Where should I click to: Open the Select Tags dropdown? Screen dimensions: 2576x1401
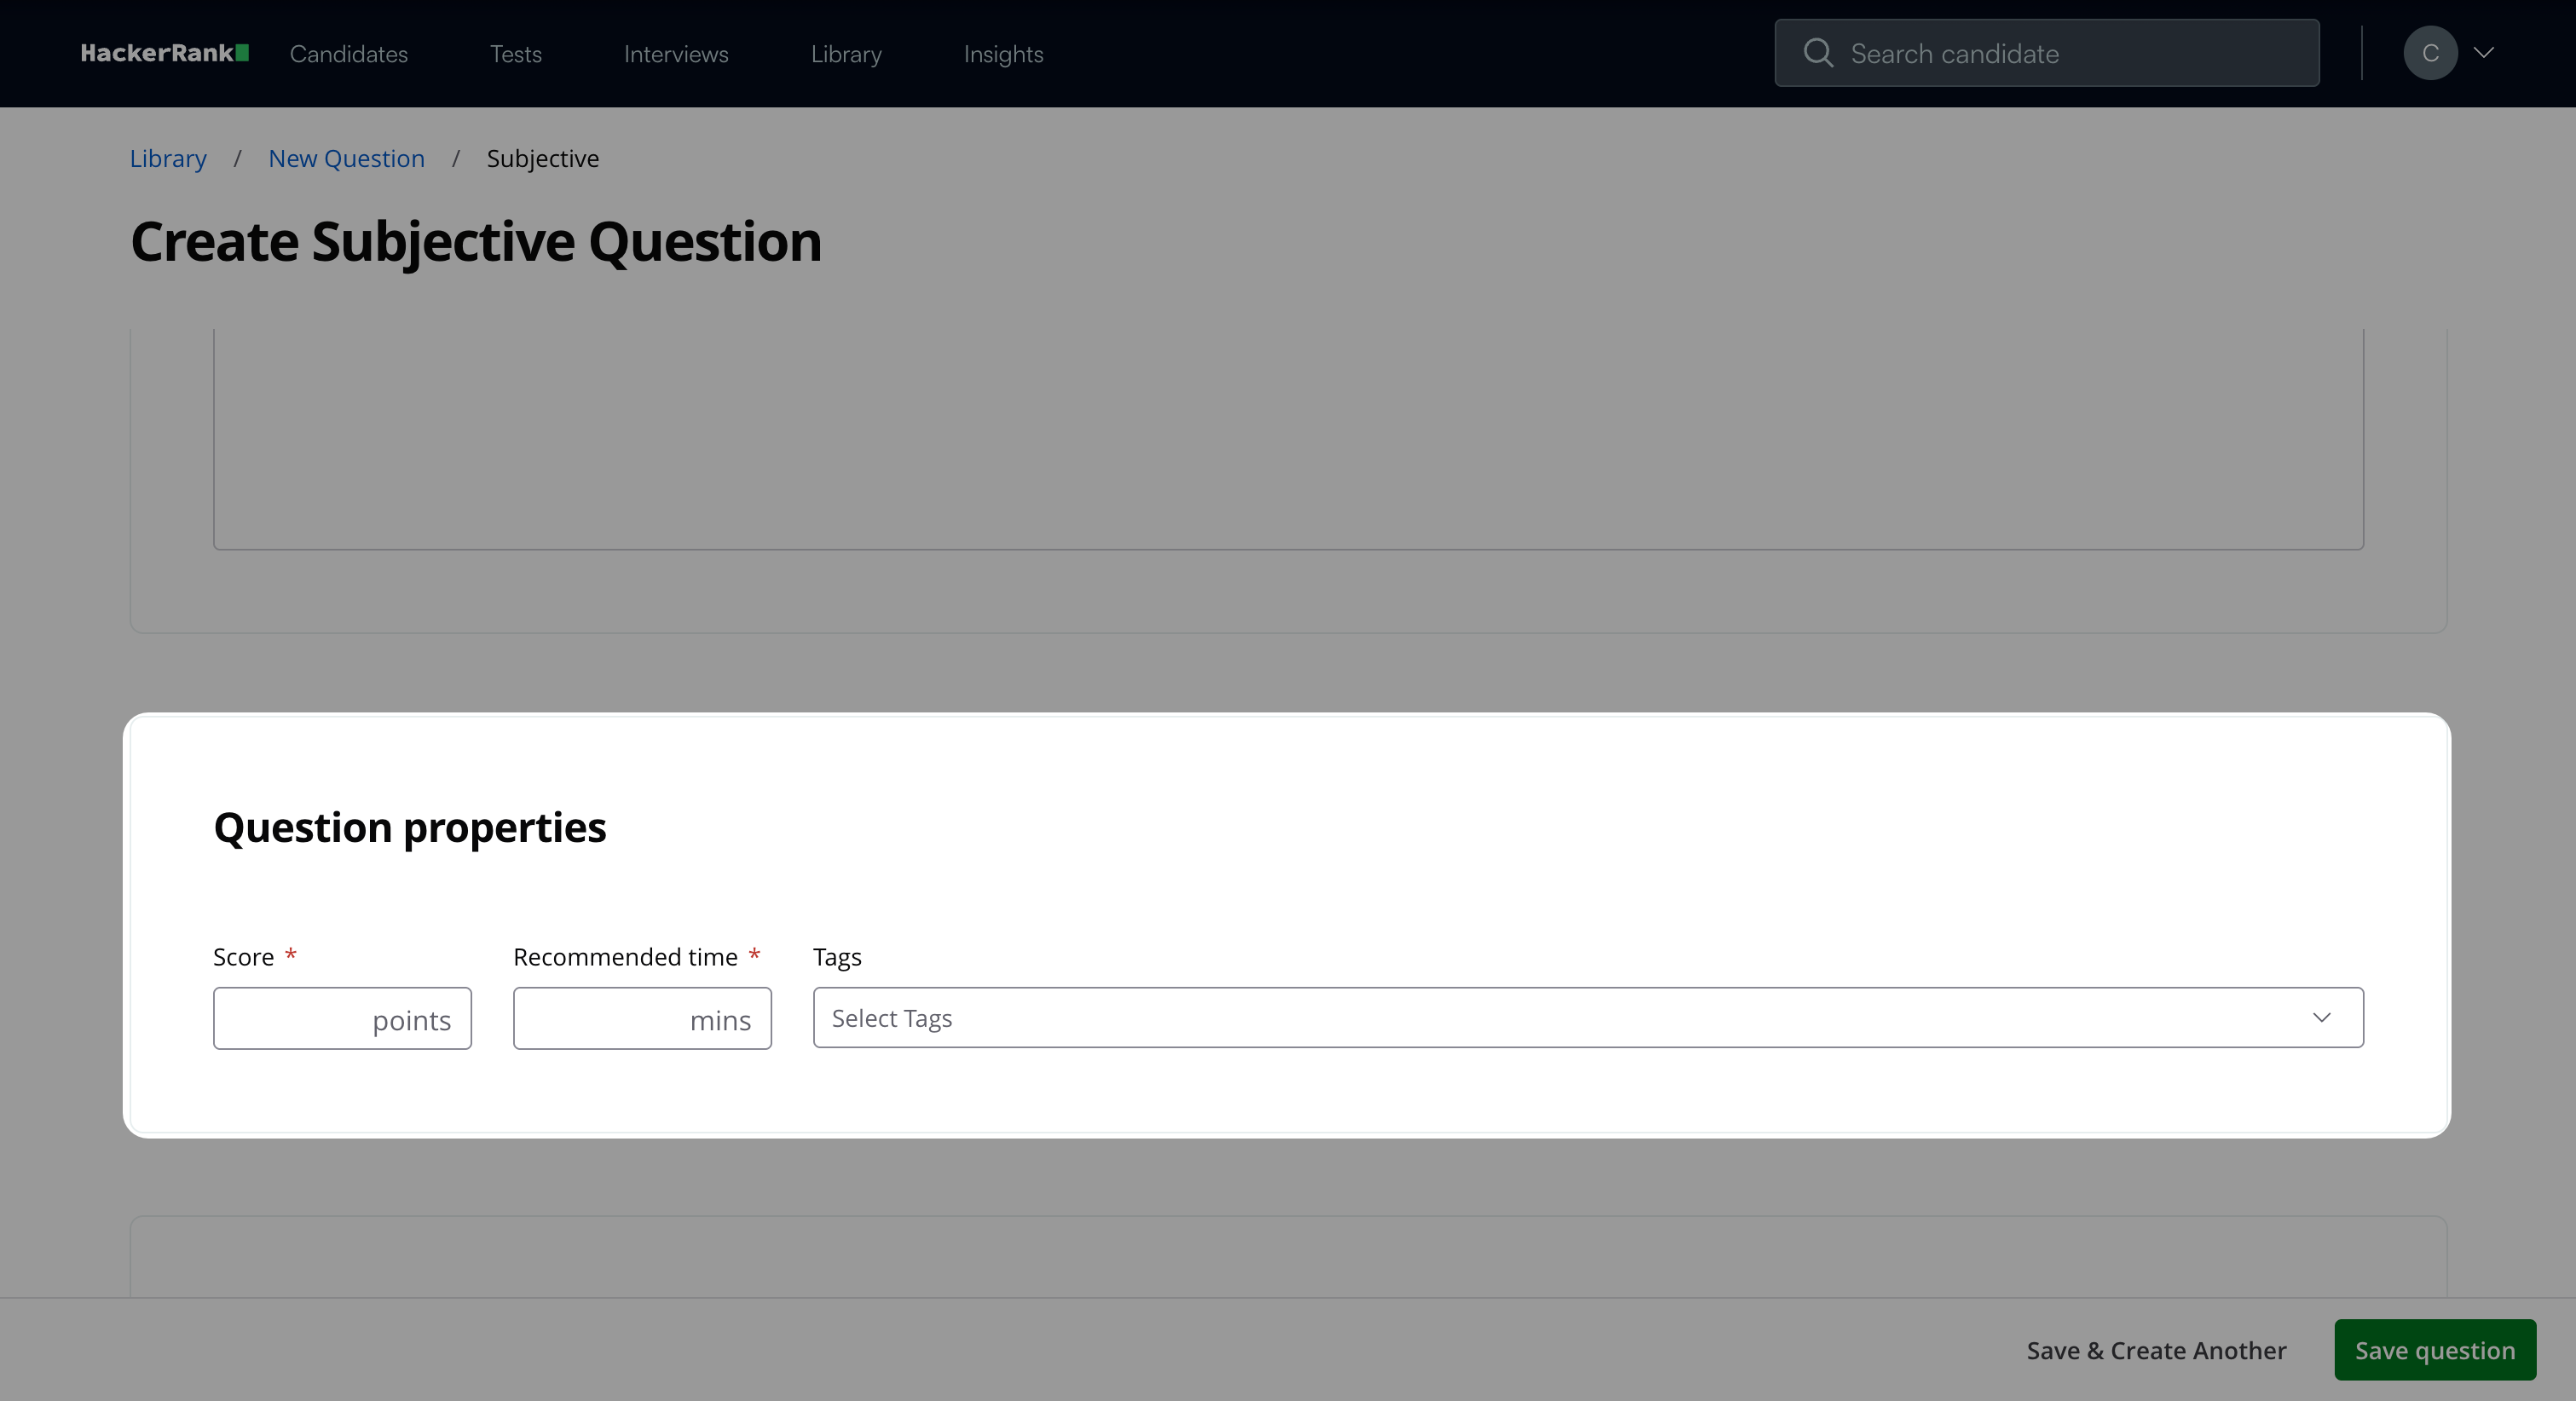point(1560,1018)
